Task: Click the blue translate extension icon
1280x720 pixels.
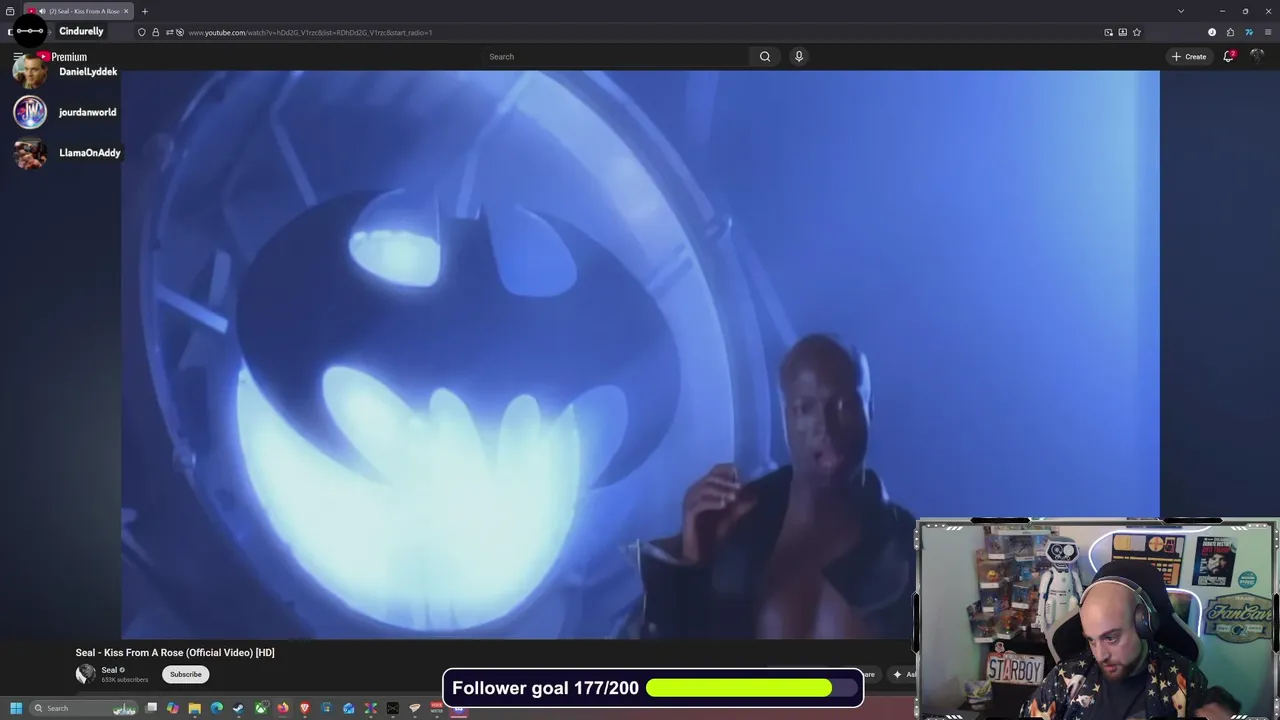Action: 1248,32
